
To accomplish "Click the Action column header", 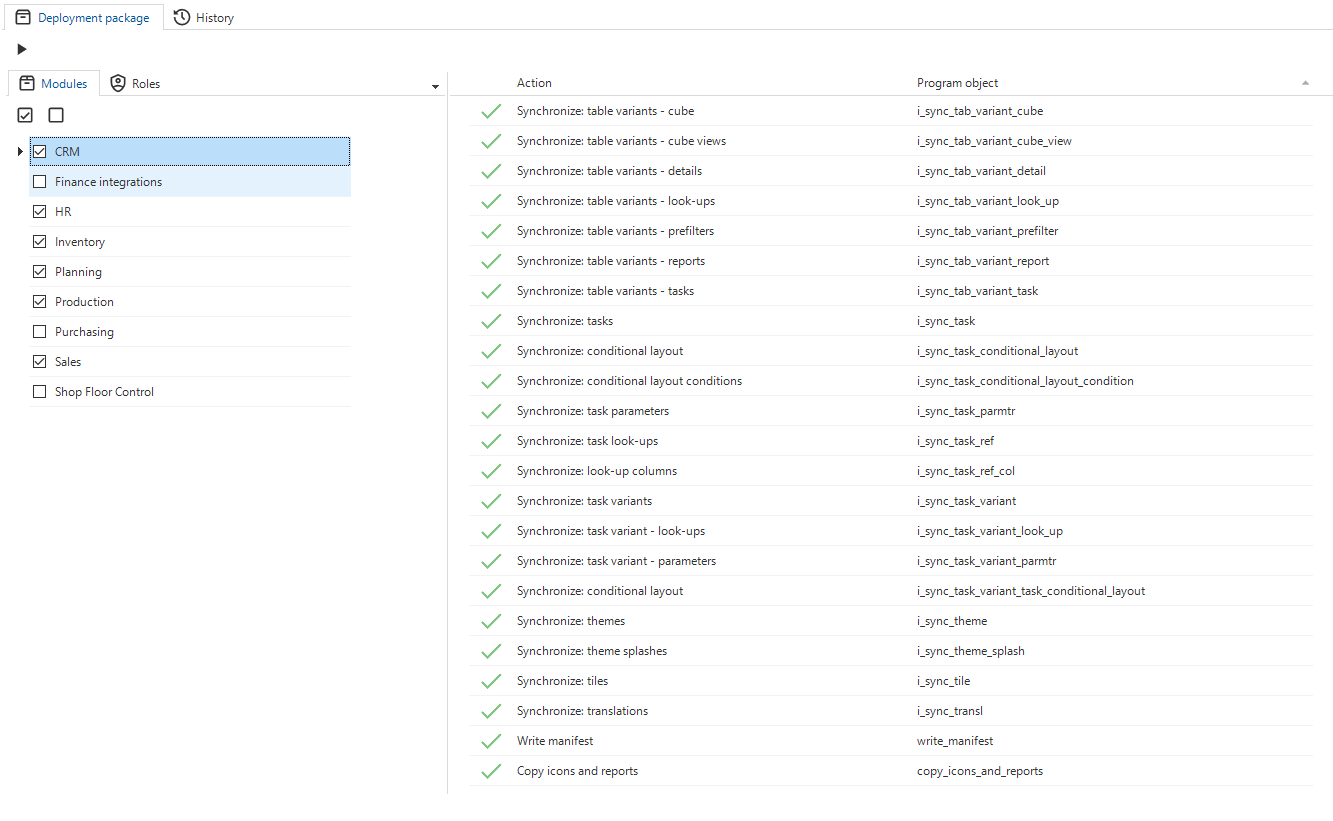I will [x=534, y=83].
